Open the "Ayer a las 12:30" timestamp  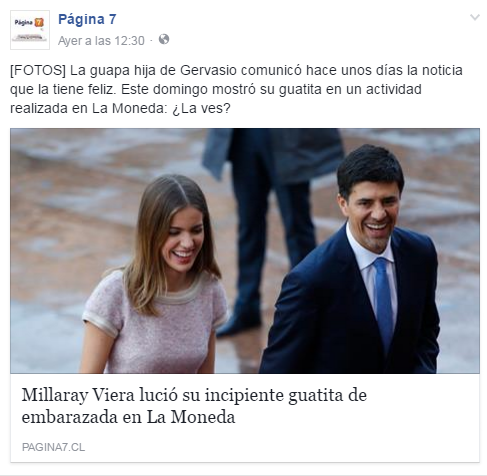[101, 41]
